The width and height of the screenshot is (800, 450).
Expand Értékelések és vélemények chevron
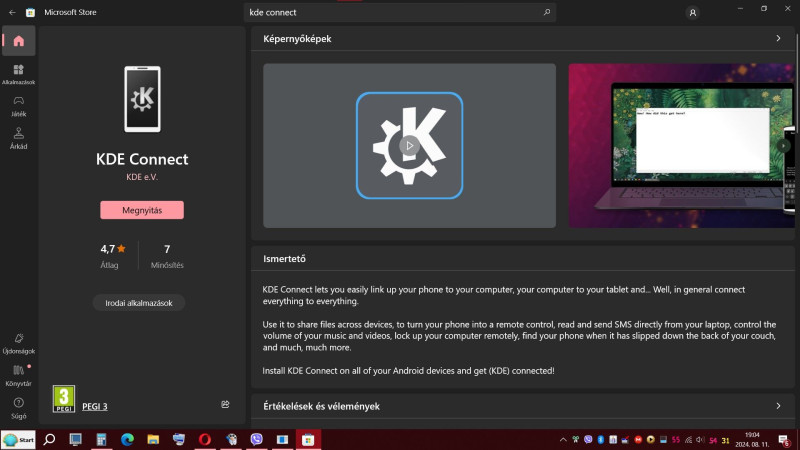point(778,406)
